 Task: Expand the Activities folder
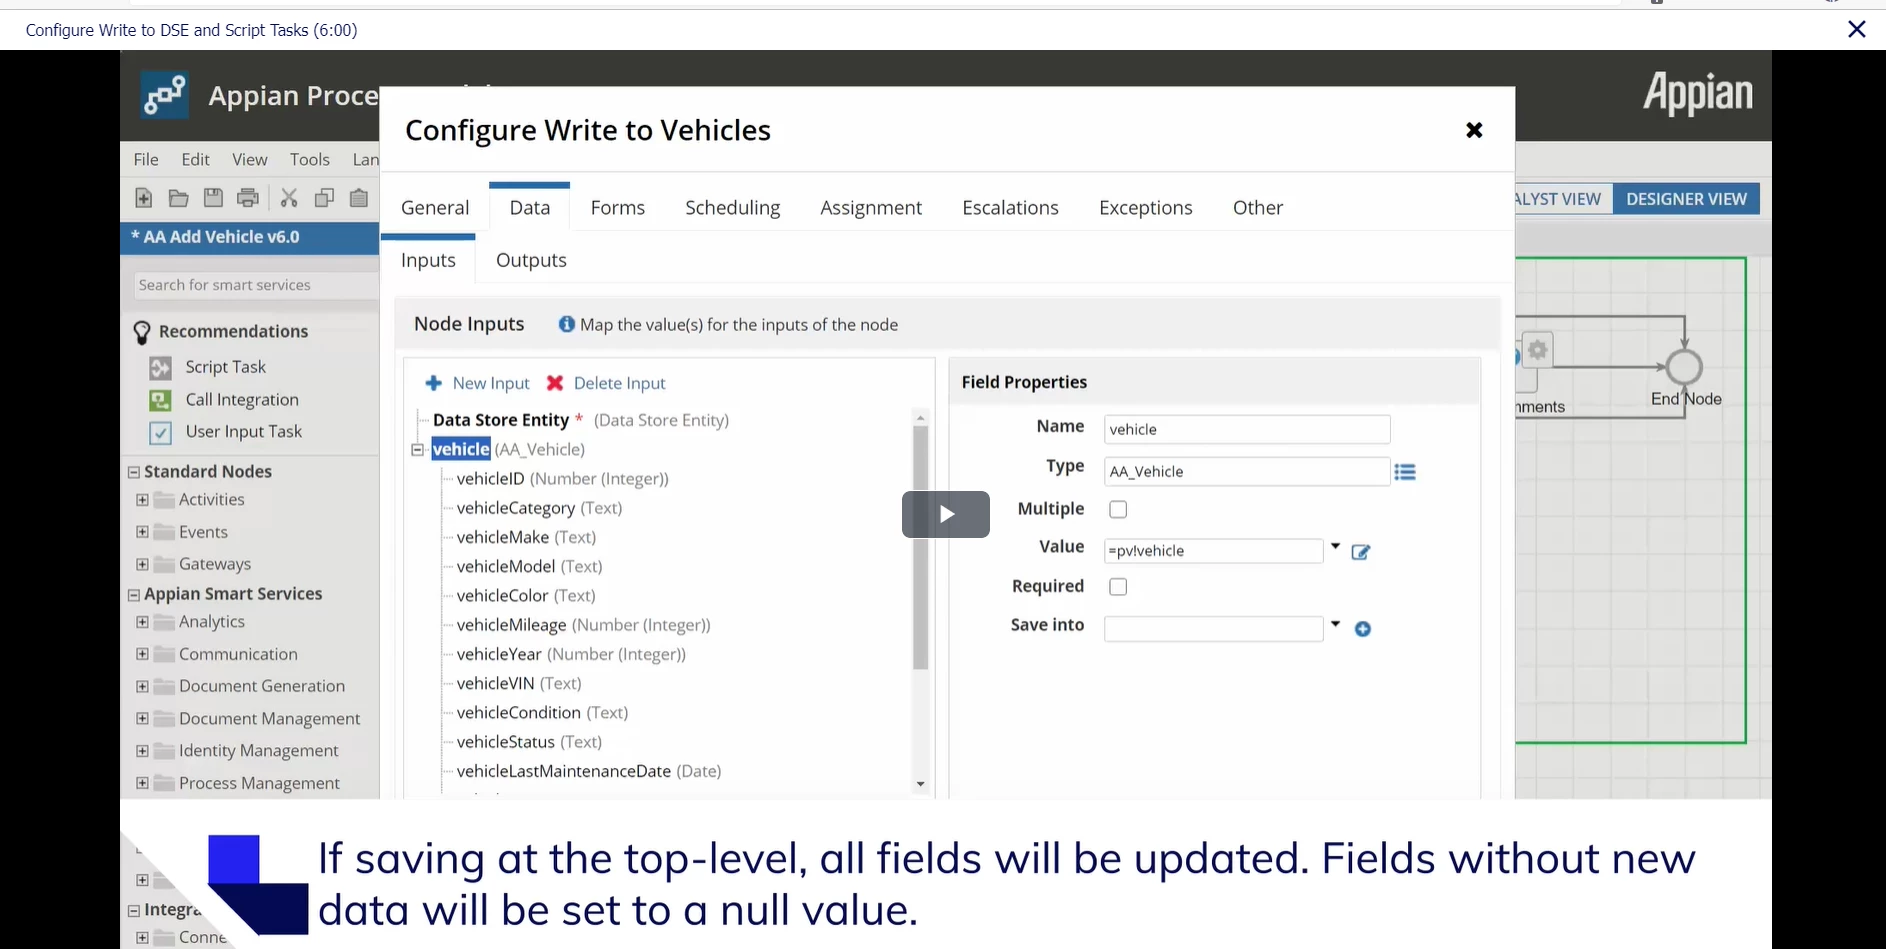tap(142, 500)
